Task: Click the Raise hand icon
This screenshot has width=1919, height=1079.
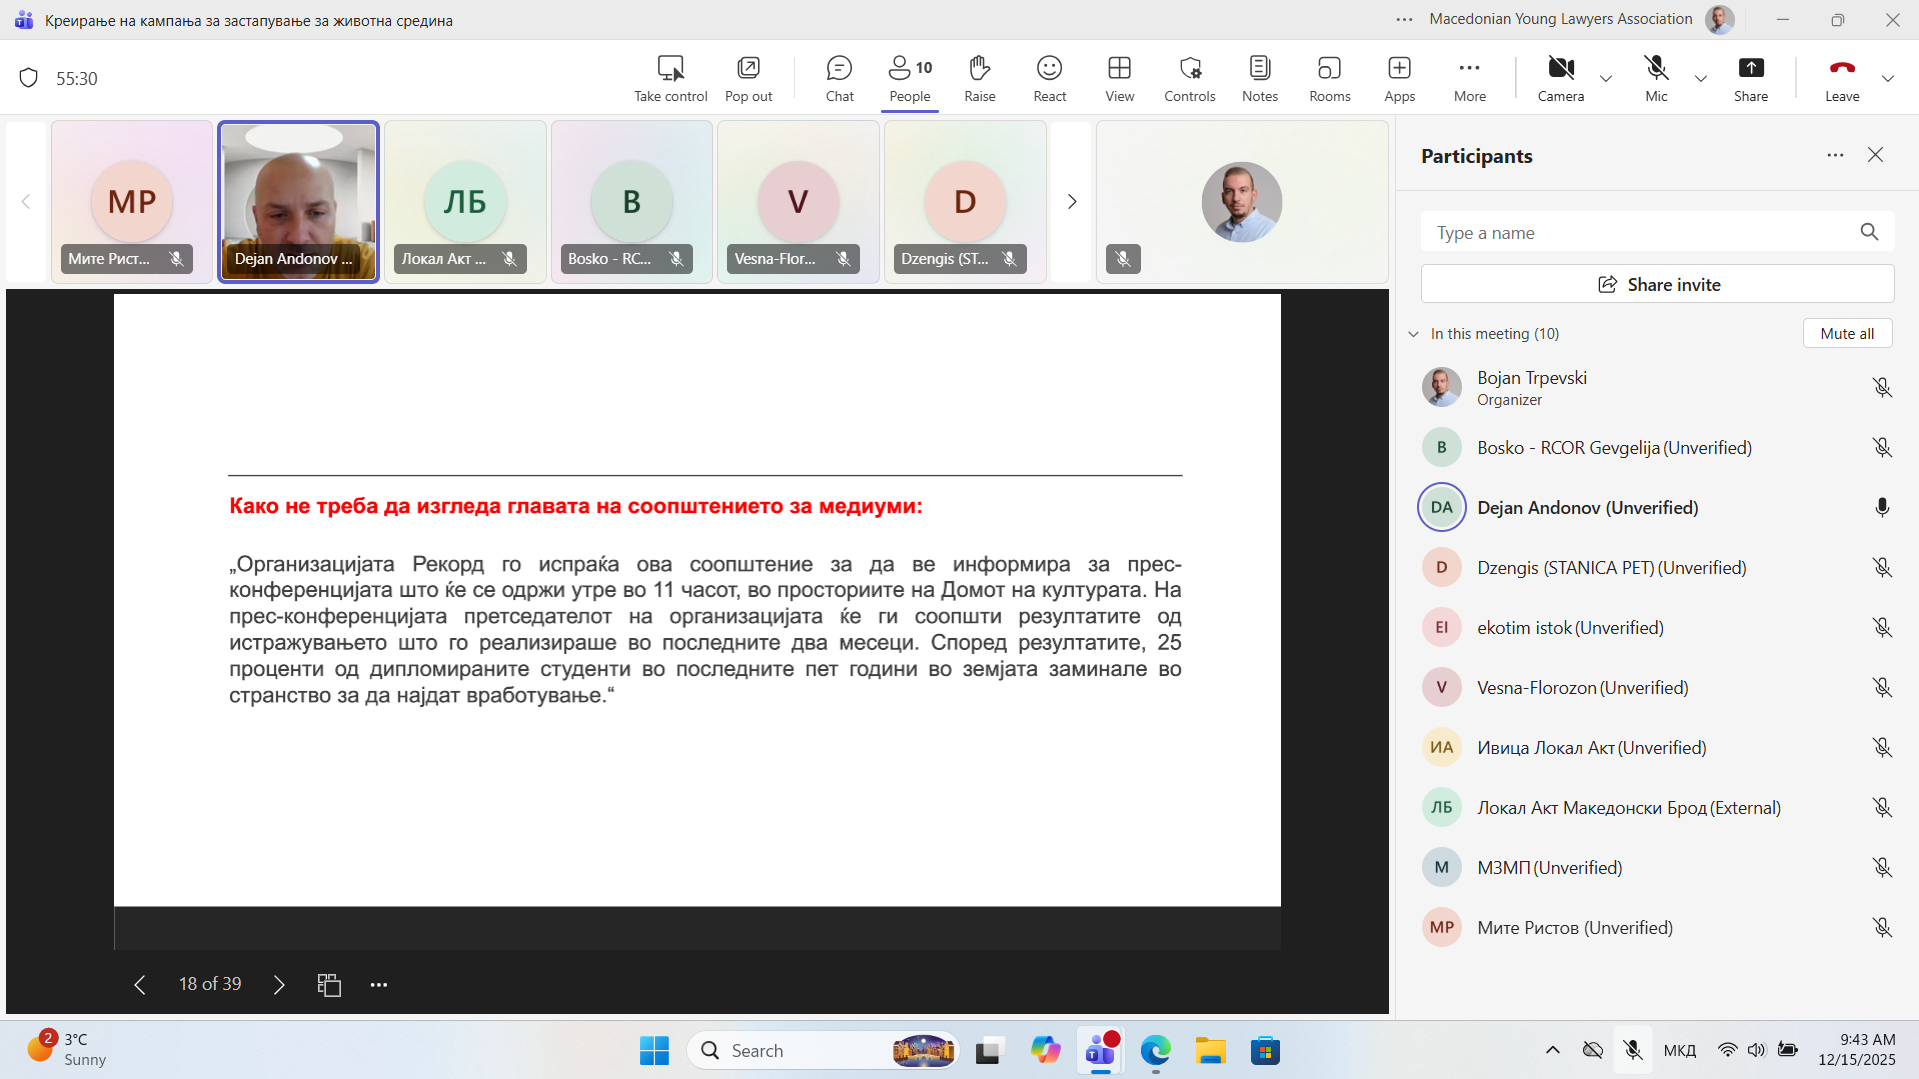Action: coord(979,79)
